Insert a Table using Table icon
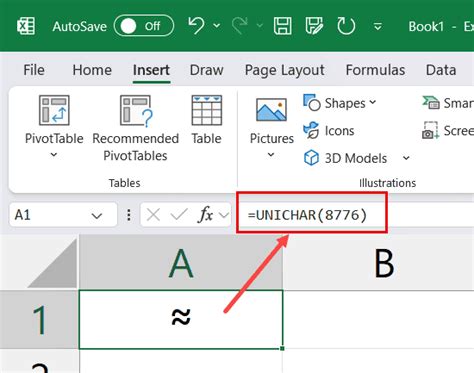This screenshot has width=474, height=373. (x=206, y=110)
